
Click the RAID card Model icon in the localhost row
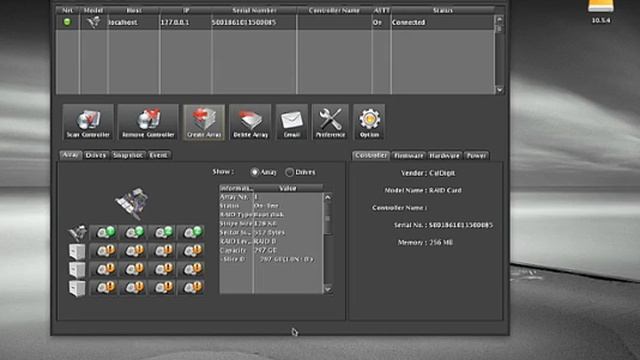[93, 22]
